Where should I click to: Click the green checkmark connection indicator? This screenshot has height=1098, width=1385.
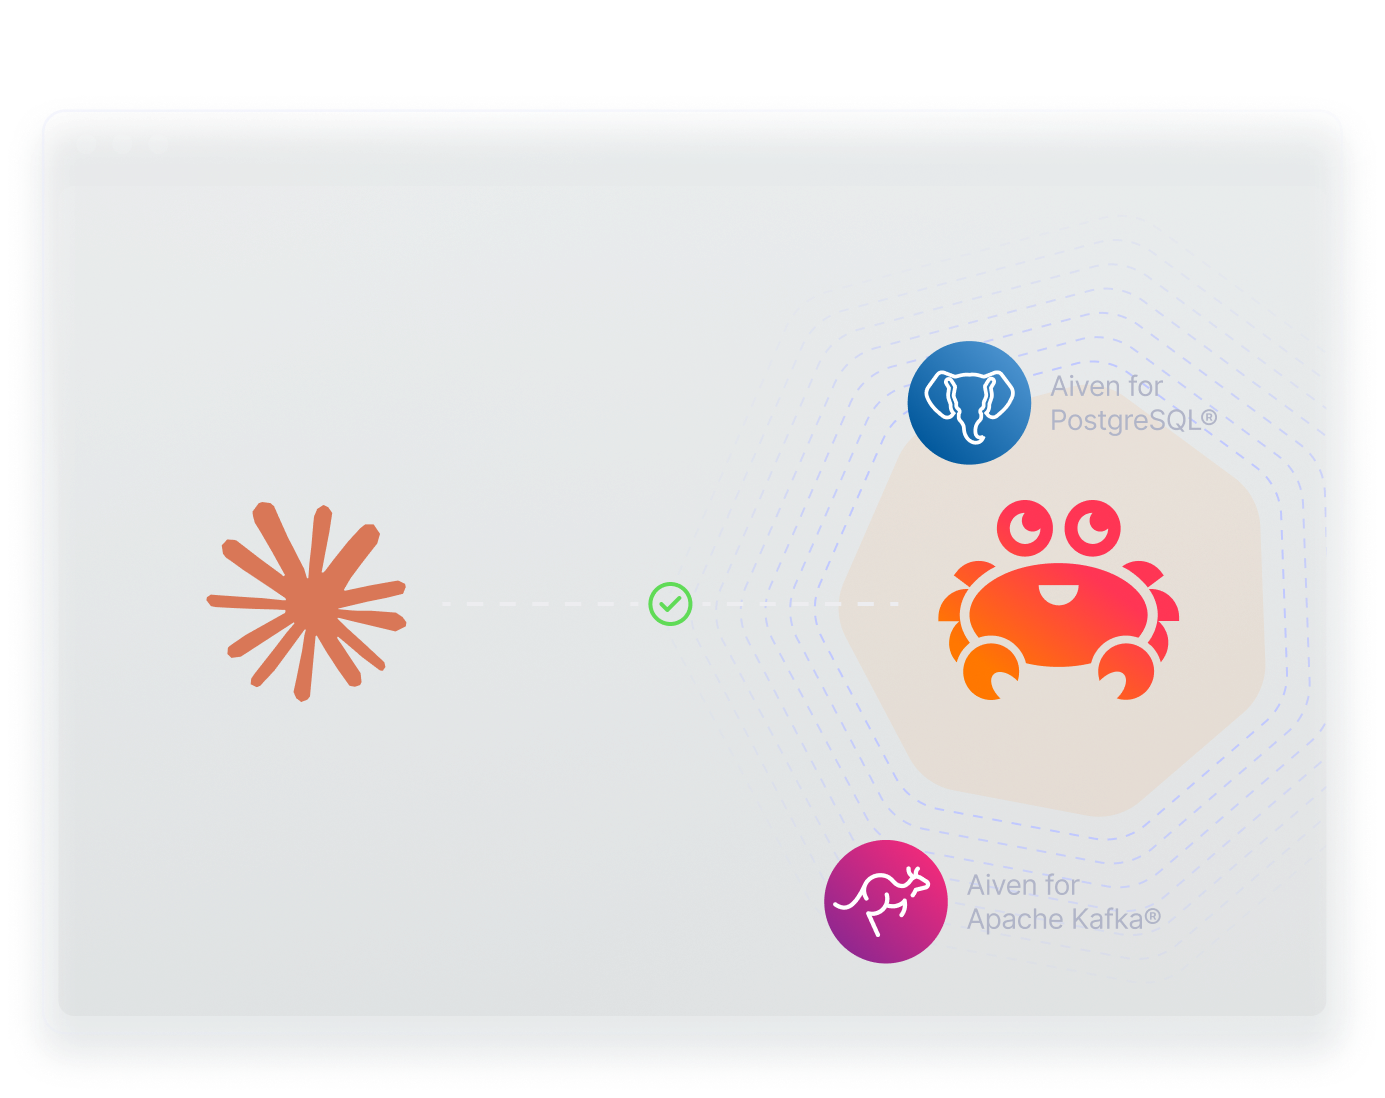[x=670, y=604]
